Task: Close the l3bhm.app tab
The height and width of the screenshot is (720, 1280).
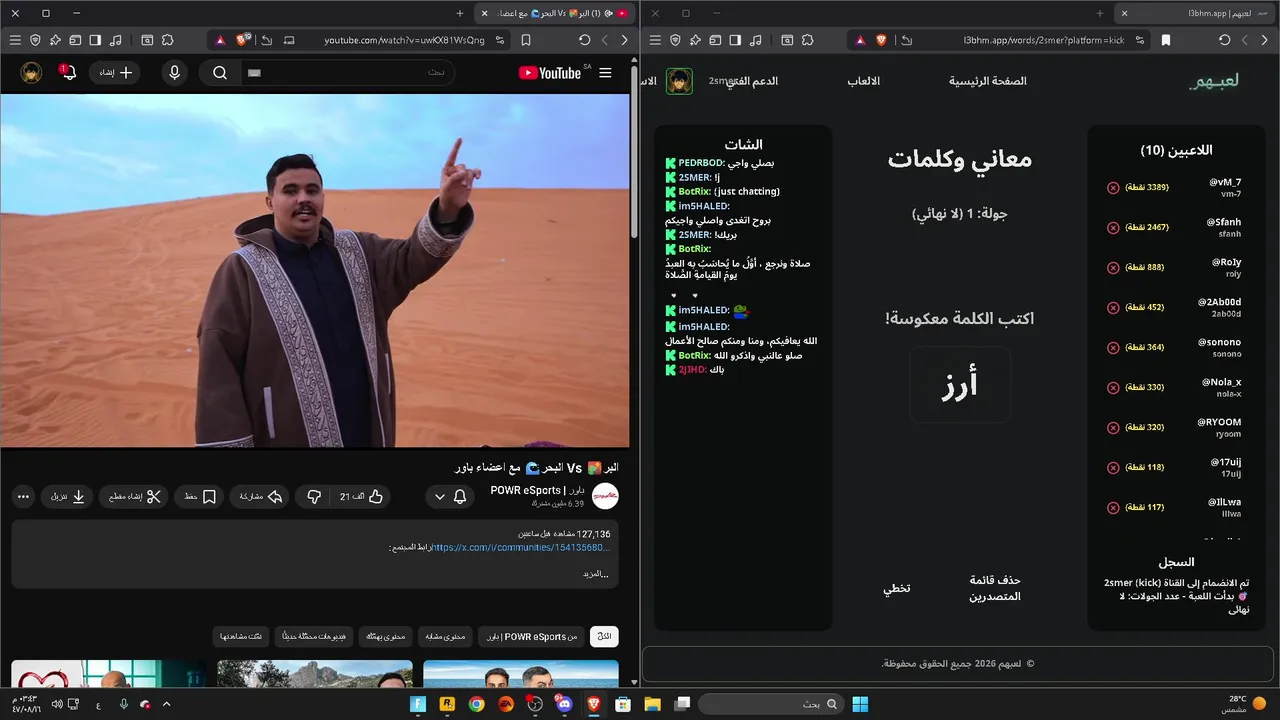Action: [x=1124, y=13]
